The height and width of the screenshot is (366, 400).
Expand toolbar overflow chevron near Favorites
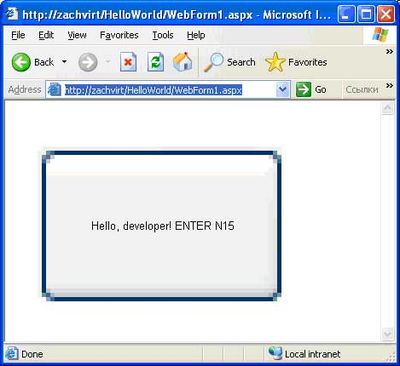click(x=389, y=52)
